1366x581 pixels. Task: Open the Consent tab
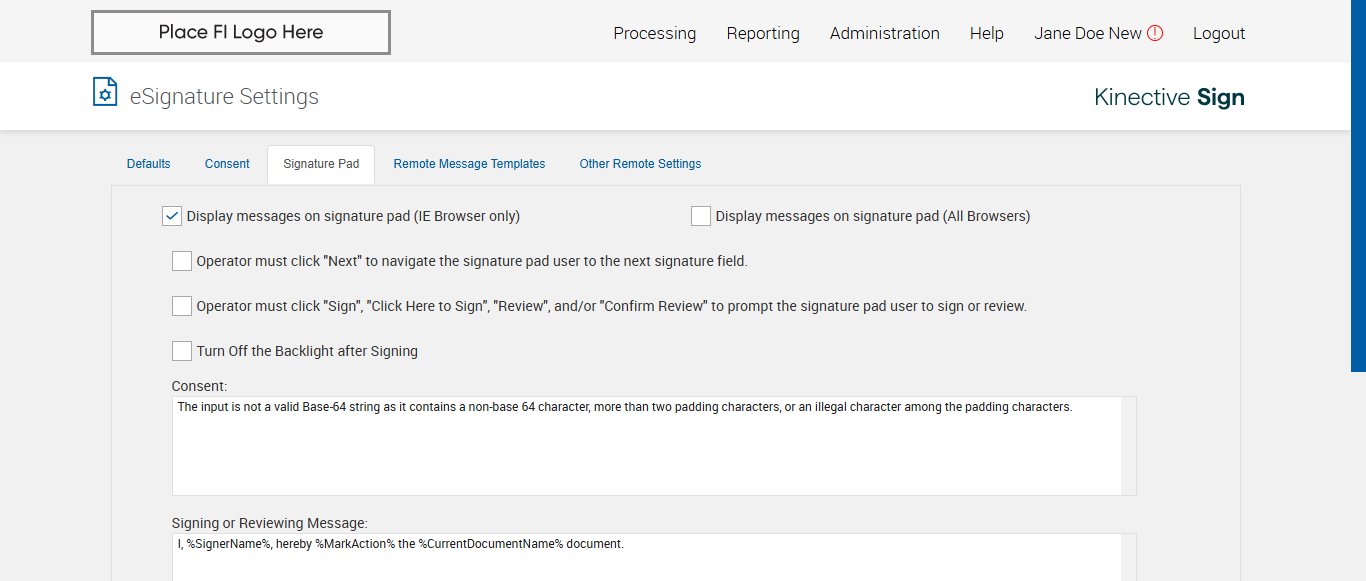pos(227,164)
